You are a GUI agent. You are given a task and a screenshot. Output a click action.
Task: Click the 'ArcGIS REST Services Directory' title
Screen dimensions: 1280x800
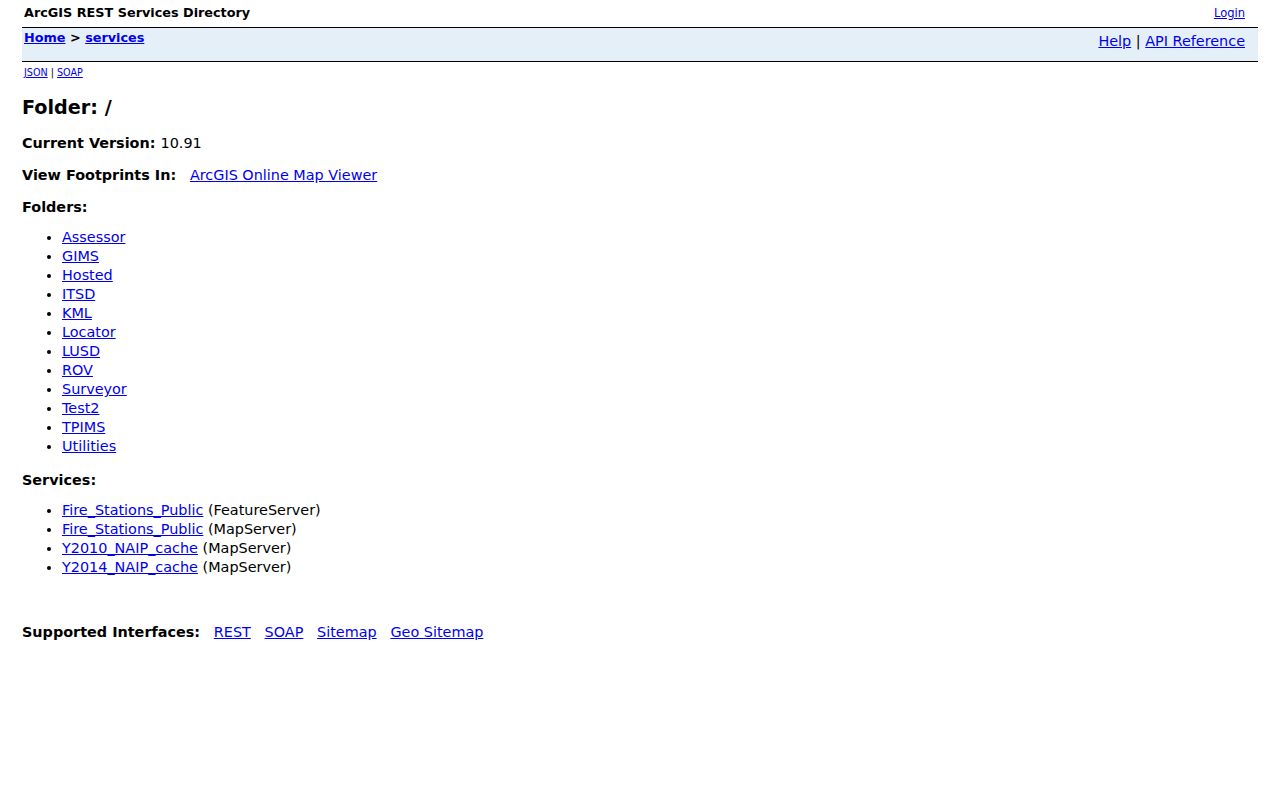tap(137, 13)
